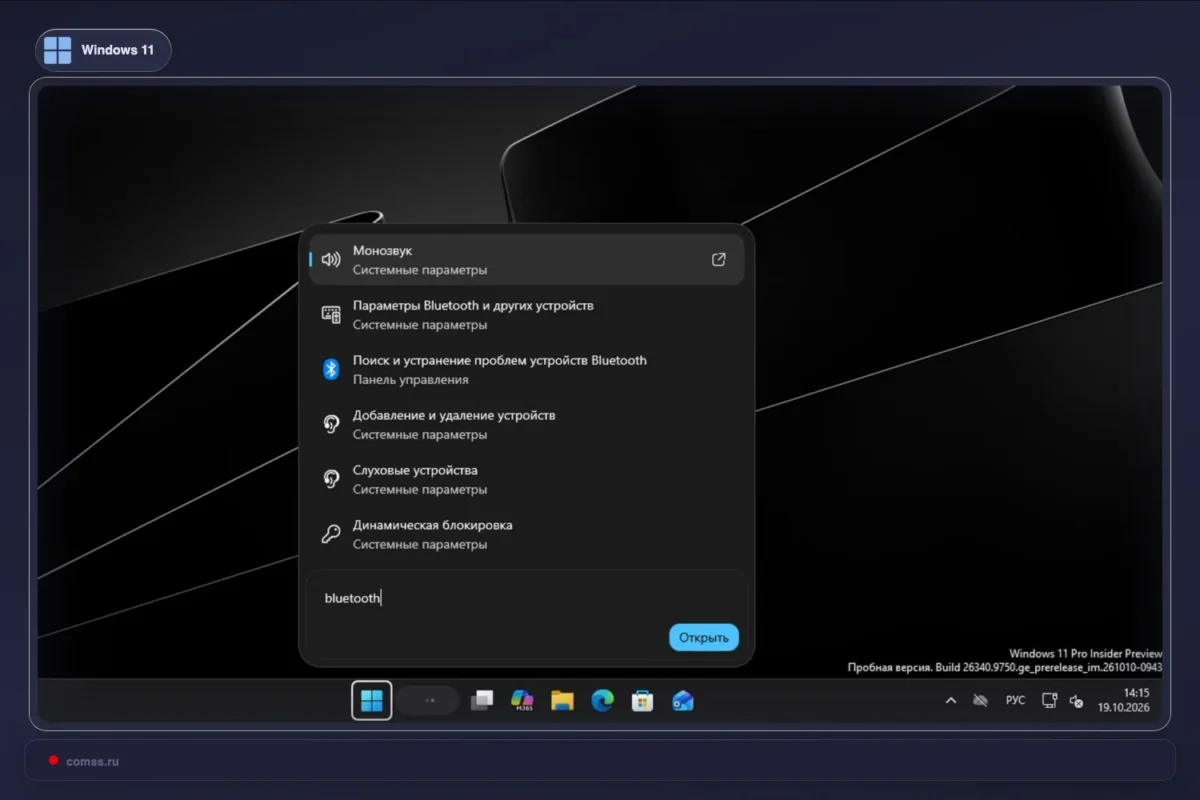Select the Слуховые устройства result

(x=526, y=480)
